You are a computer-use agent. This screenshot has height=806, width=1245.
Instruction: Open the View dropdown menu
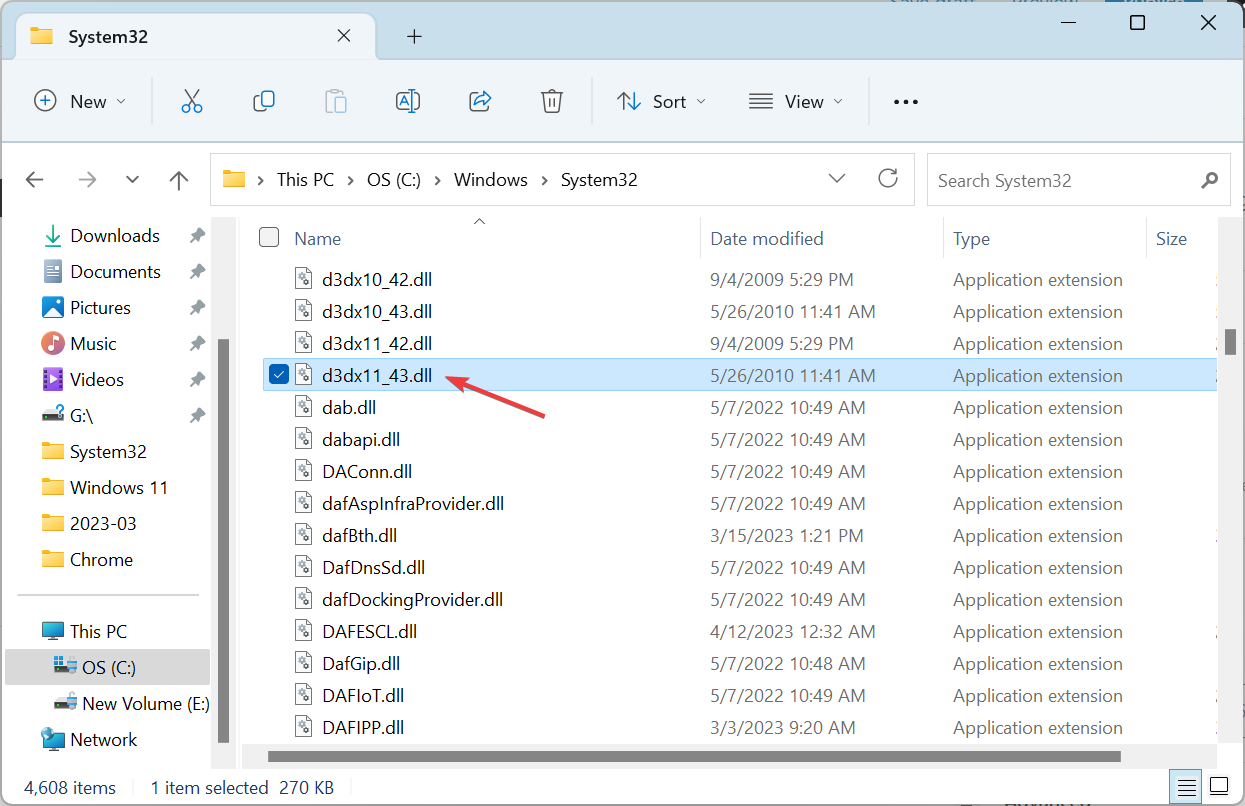[x=795, y=101]
